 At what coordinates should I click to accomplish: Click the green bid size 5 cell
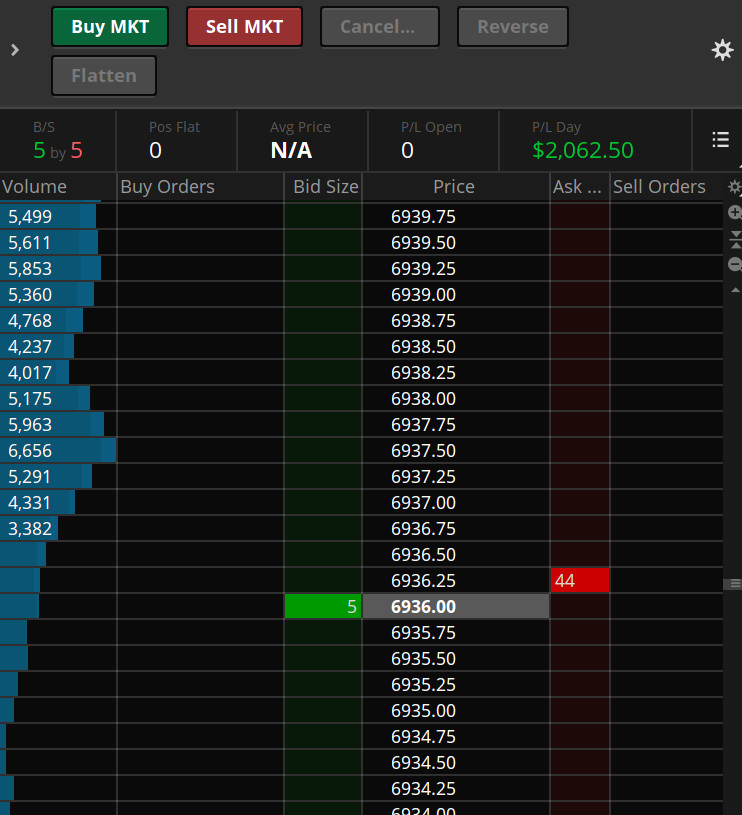pos(323,606)
